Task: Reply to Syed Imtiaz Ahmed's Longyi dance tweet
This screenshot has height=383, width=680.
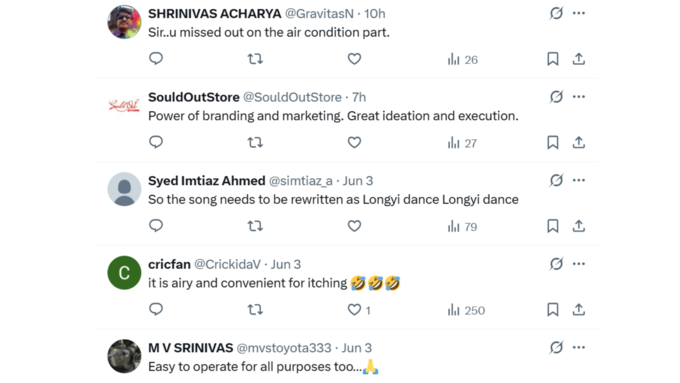Action: pos(156,226)
